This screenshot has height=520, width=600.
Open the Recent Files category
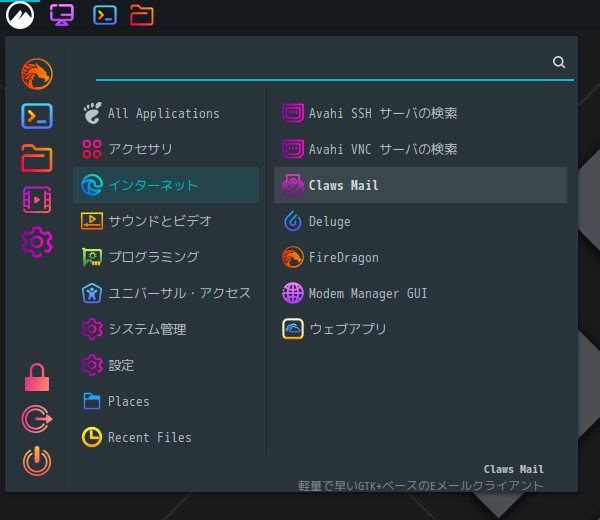click(166, 437)
